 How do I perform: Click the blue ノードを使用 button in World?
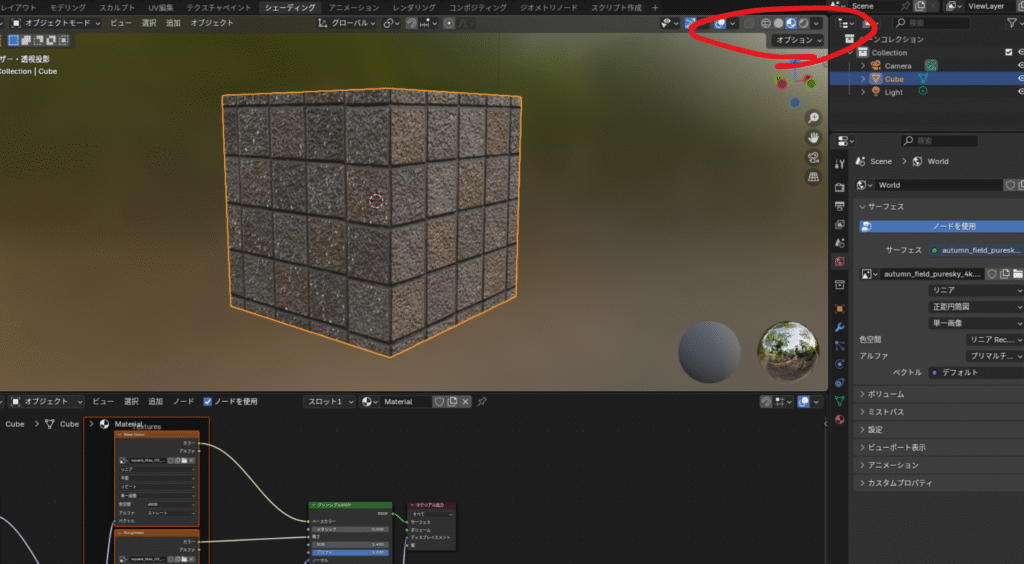[941, 227]
